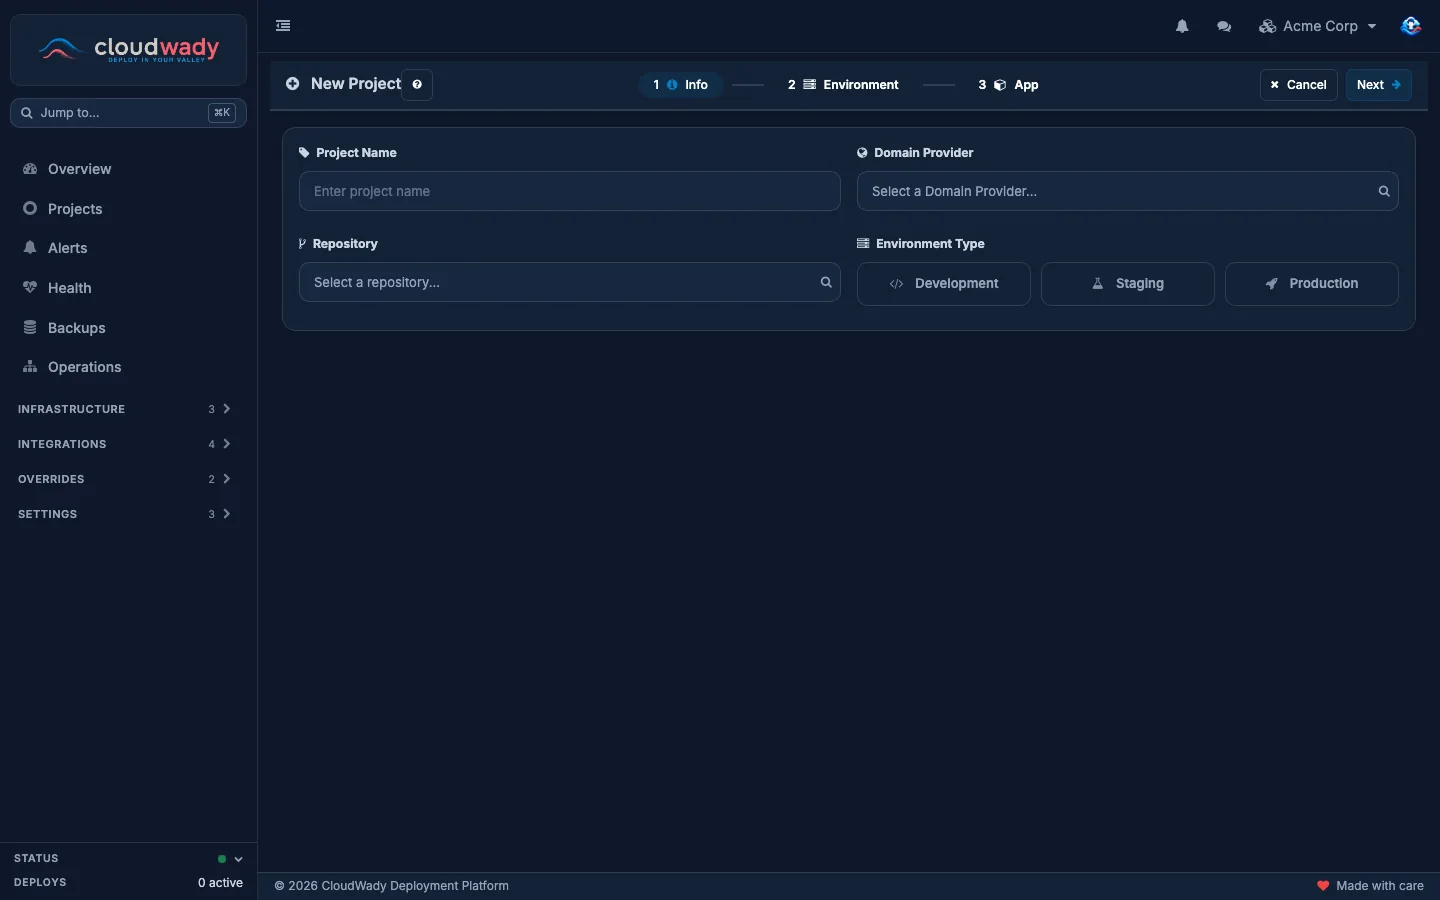Go to the Environment step
The width and height of the screenshot is (1440, 900).
(843, 85)
